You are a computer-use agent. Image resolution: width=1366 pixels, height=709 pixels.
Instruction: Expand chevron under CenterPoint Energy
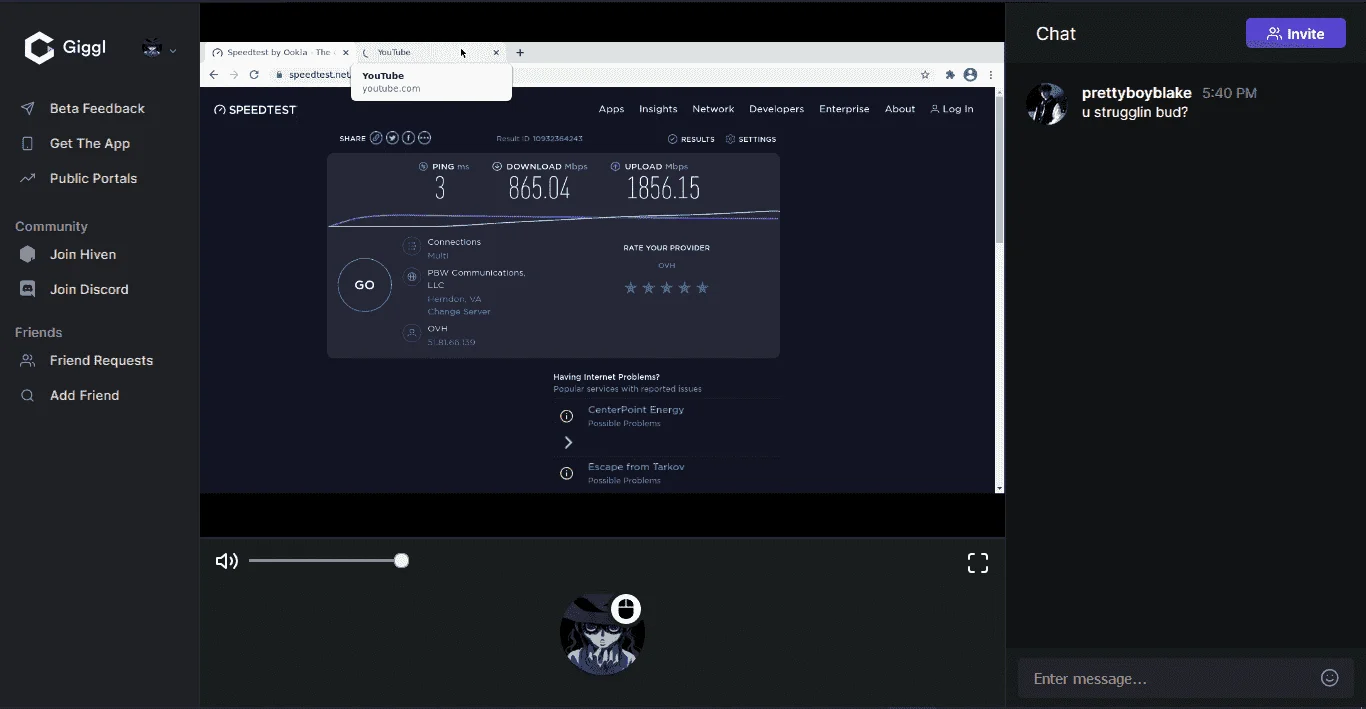point(568,442)
